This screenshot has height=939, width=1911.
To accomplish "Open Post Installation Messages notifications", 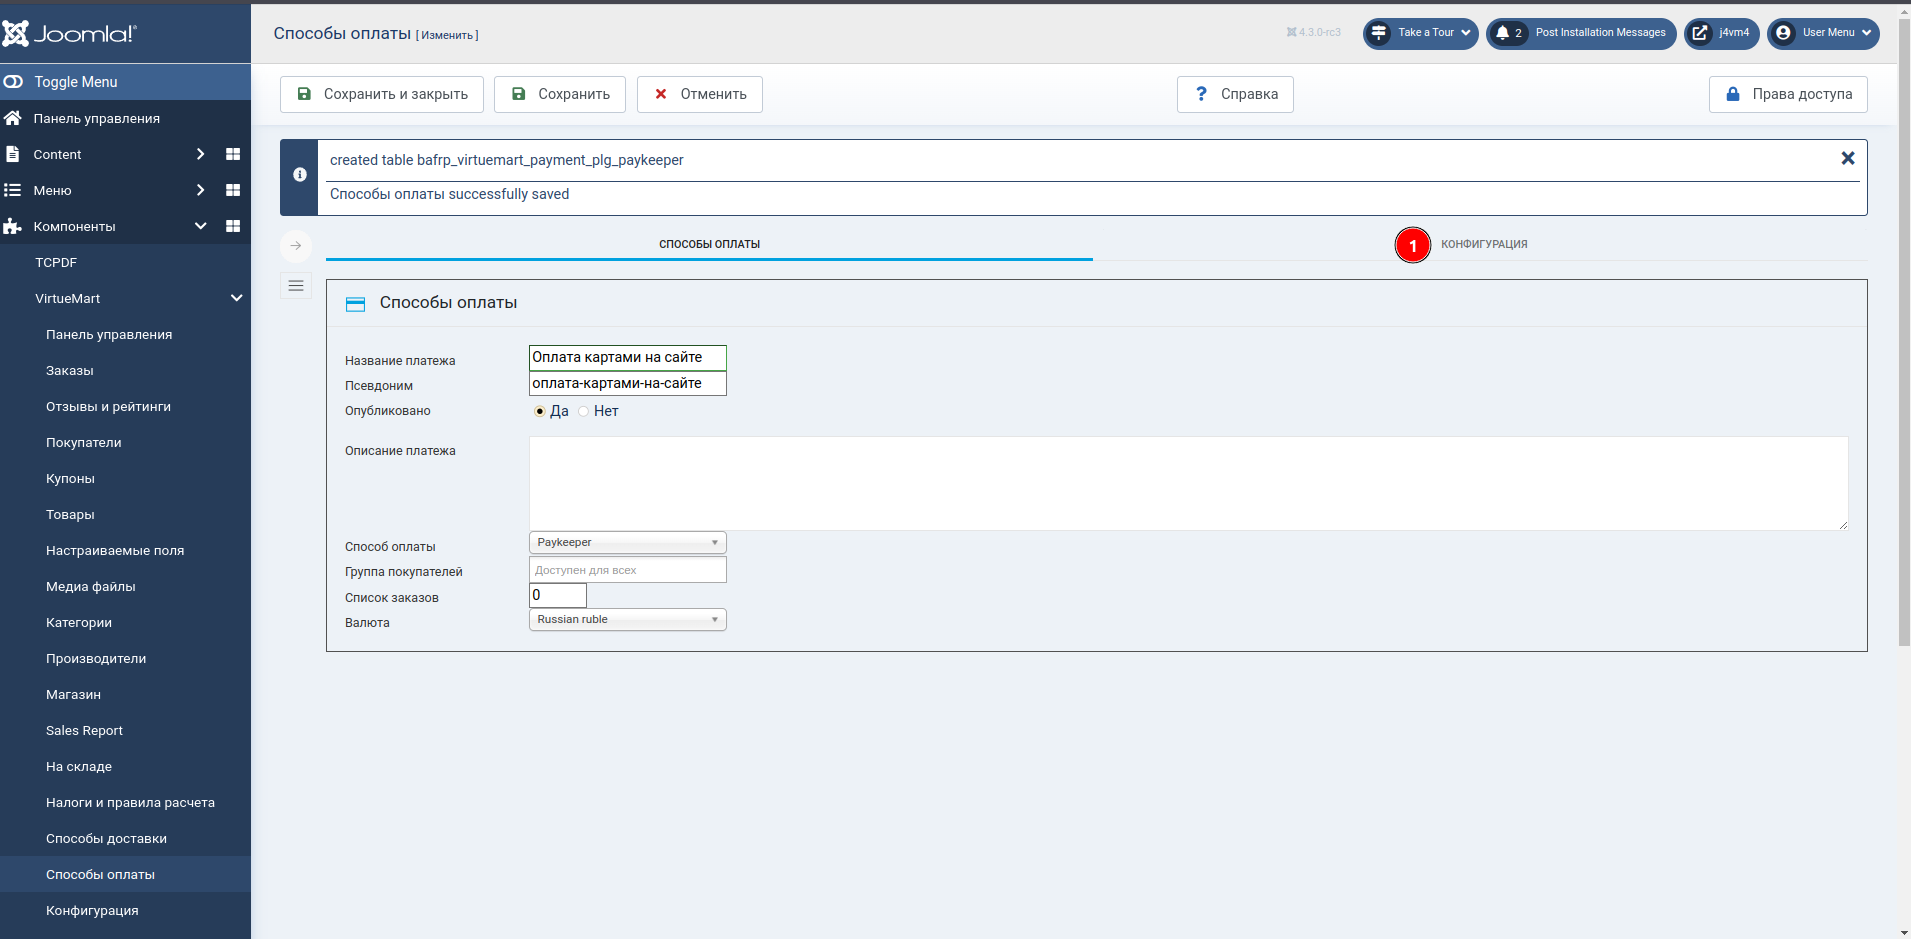I will coord(1581,33).
